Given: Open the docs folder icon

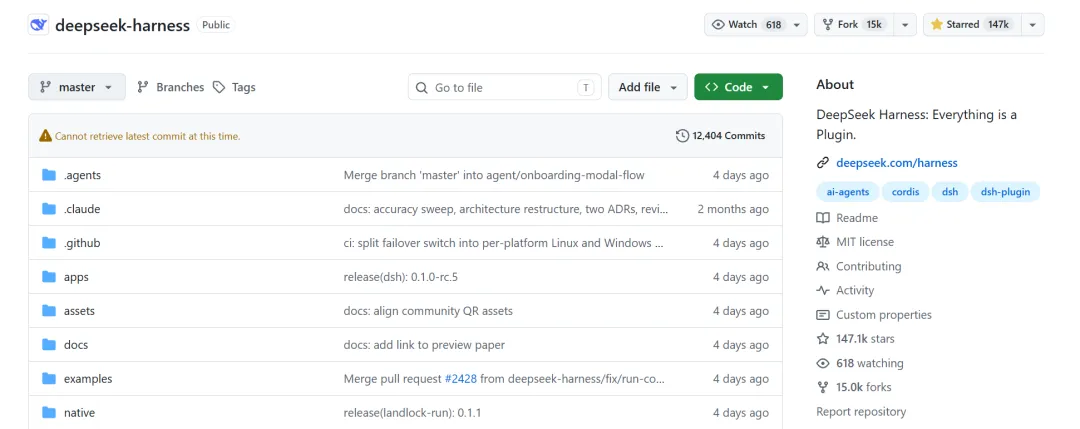Looking at the screenshot, I should click(49, 344).
